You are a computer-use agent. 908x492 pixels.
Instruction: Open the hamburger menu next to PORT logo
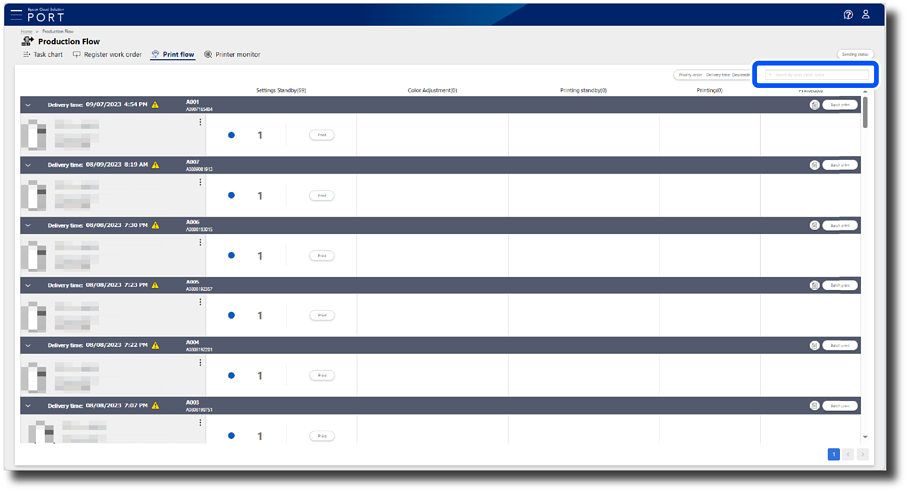(x=16, y=15)
